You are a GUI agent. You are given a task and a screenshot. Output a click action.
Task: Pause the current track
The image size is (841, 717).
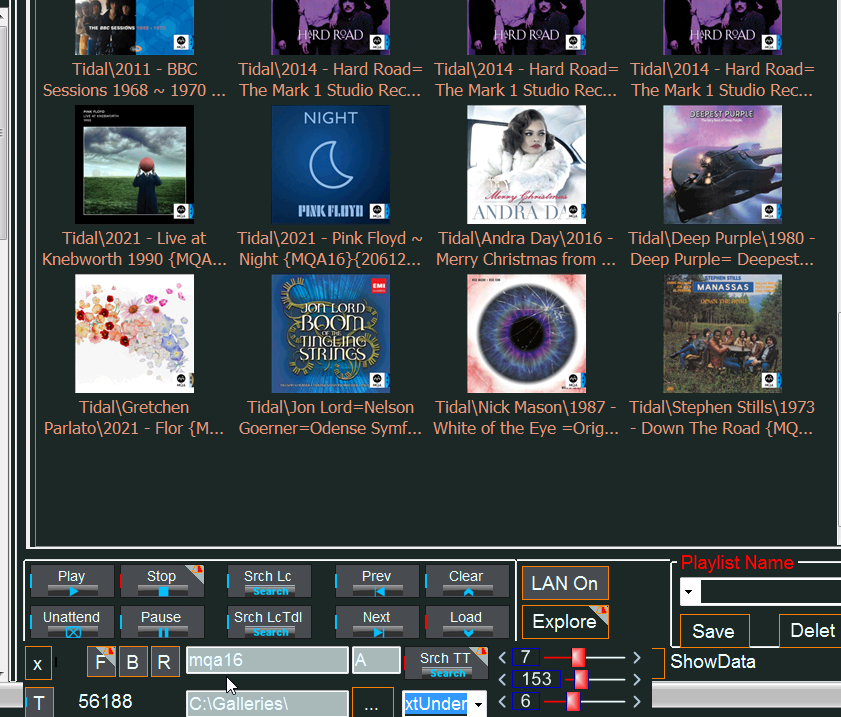click(161, 622)
